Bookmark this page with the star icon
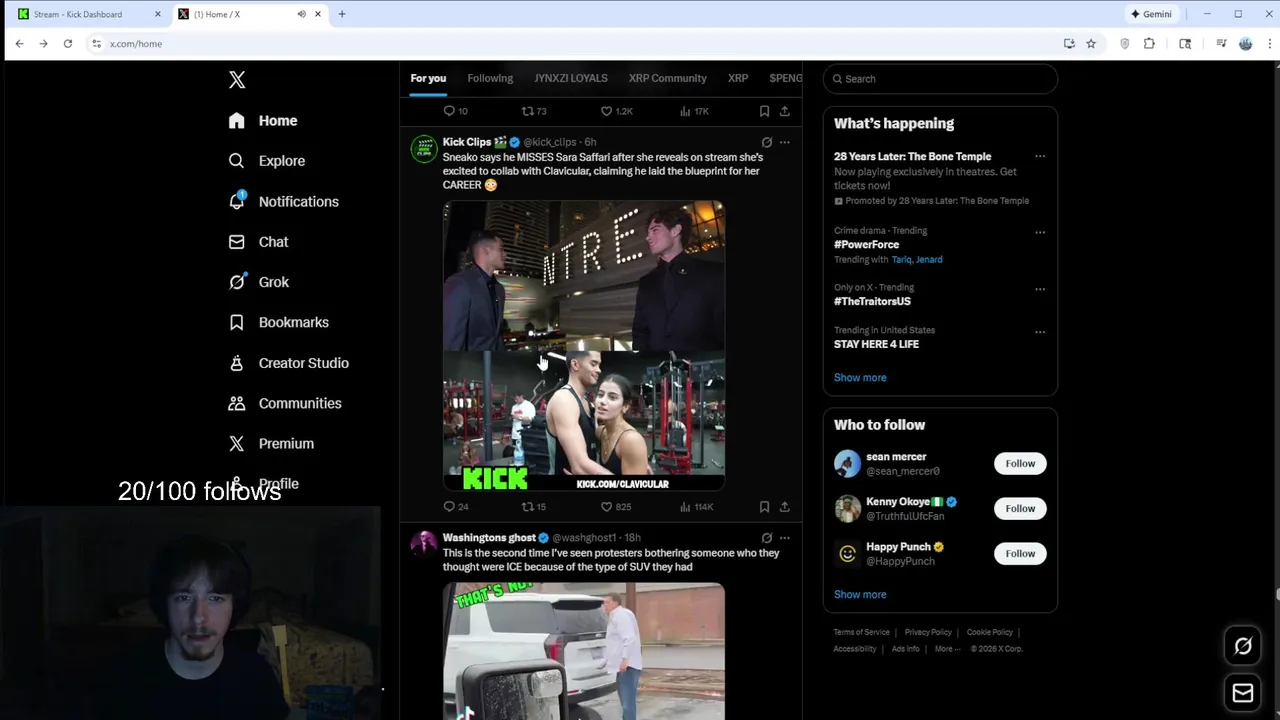This screenshot has height=720, width=1280. [1091, 44]
